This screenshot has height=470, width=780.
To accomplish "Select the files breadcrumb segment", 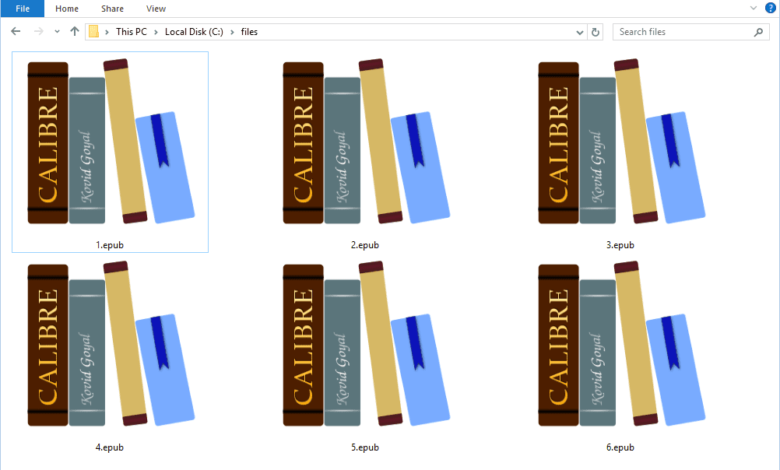I will [249, 31].
